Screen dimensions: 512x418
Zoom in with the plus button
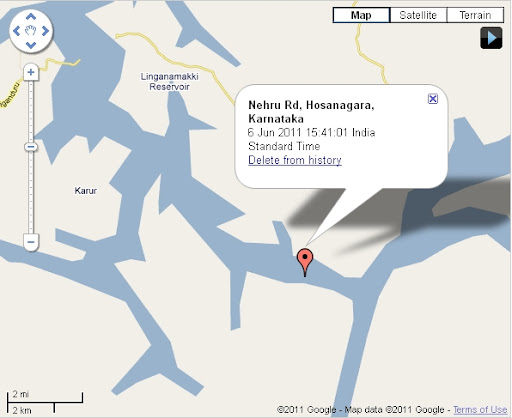pos(31,72)
